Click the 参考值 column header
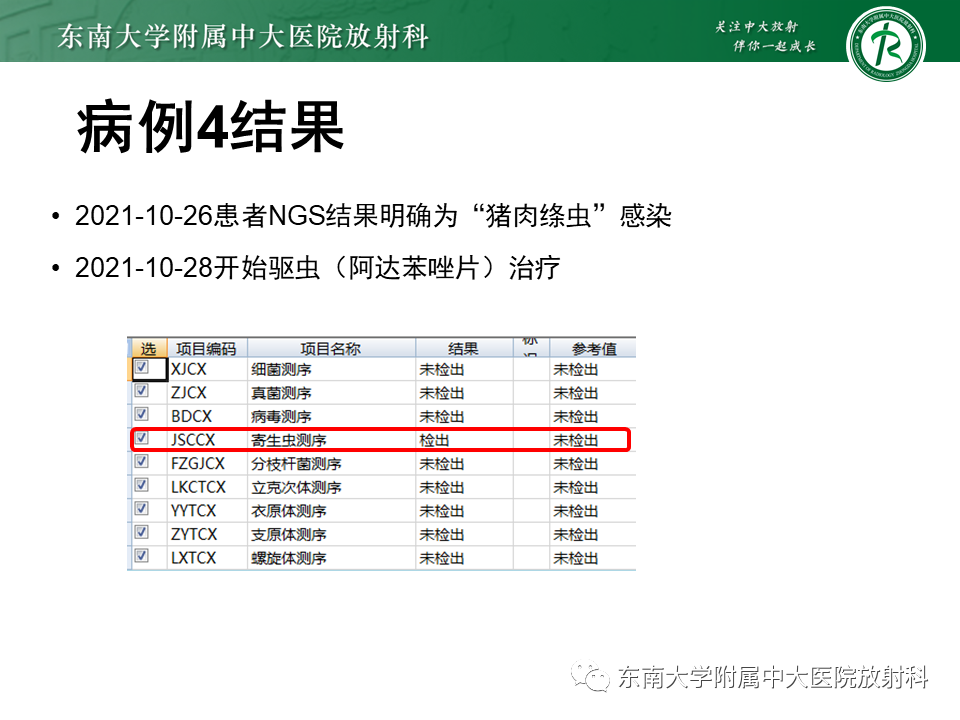 tap(593, 348)
